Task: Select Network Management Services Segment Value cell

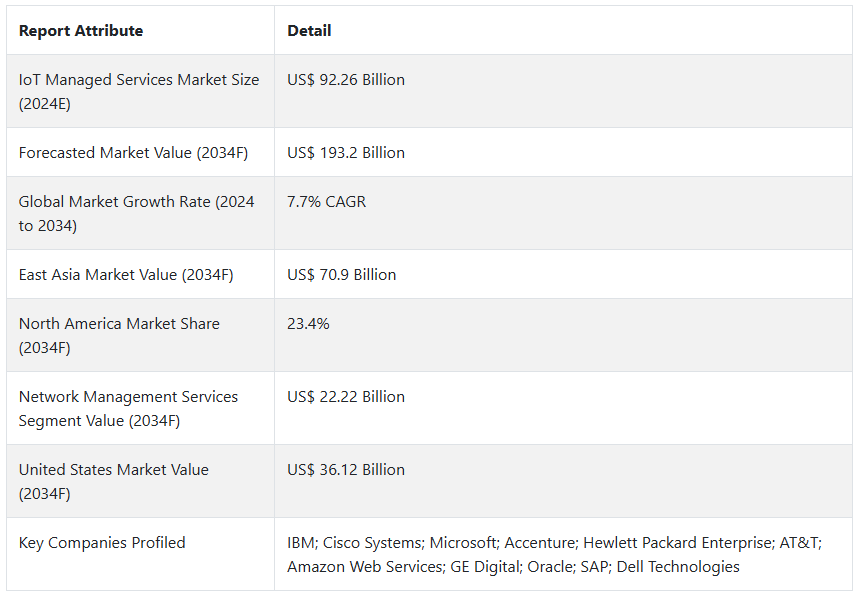Action: tap(128, 408)
